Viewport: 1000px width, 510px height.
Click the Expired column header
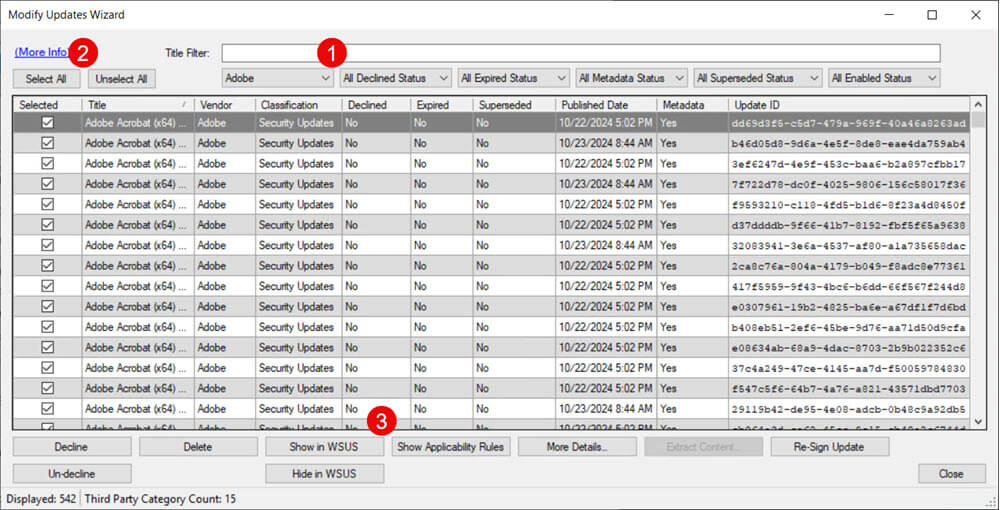coord(441,105)
